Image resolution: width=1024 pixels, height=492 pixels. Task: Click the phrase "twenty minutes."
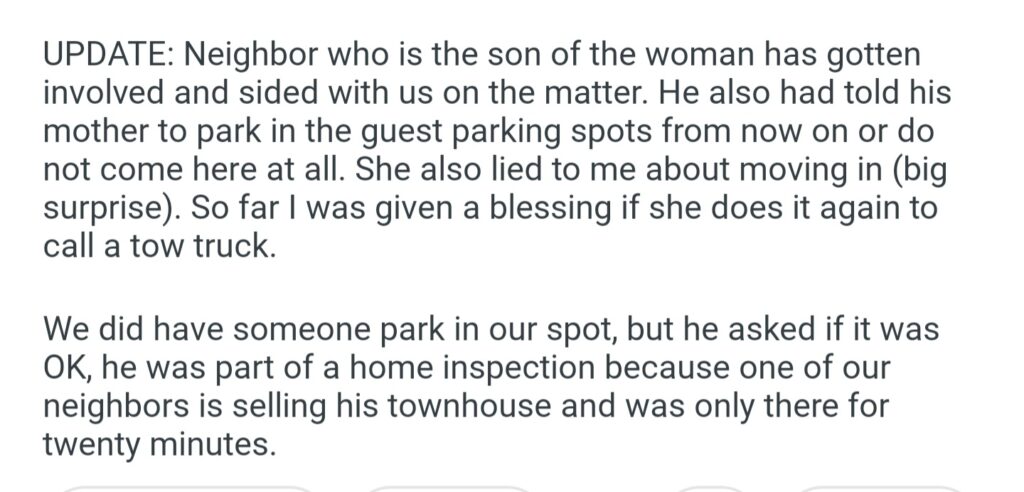[x=157, y=446]
